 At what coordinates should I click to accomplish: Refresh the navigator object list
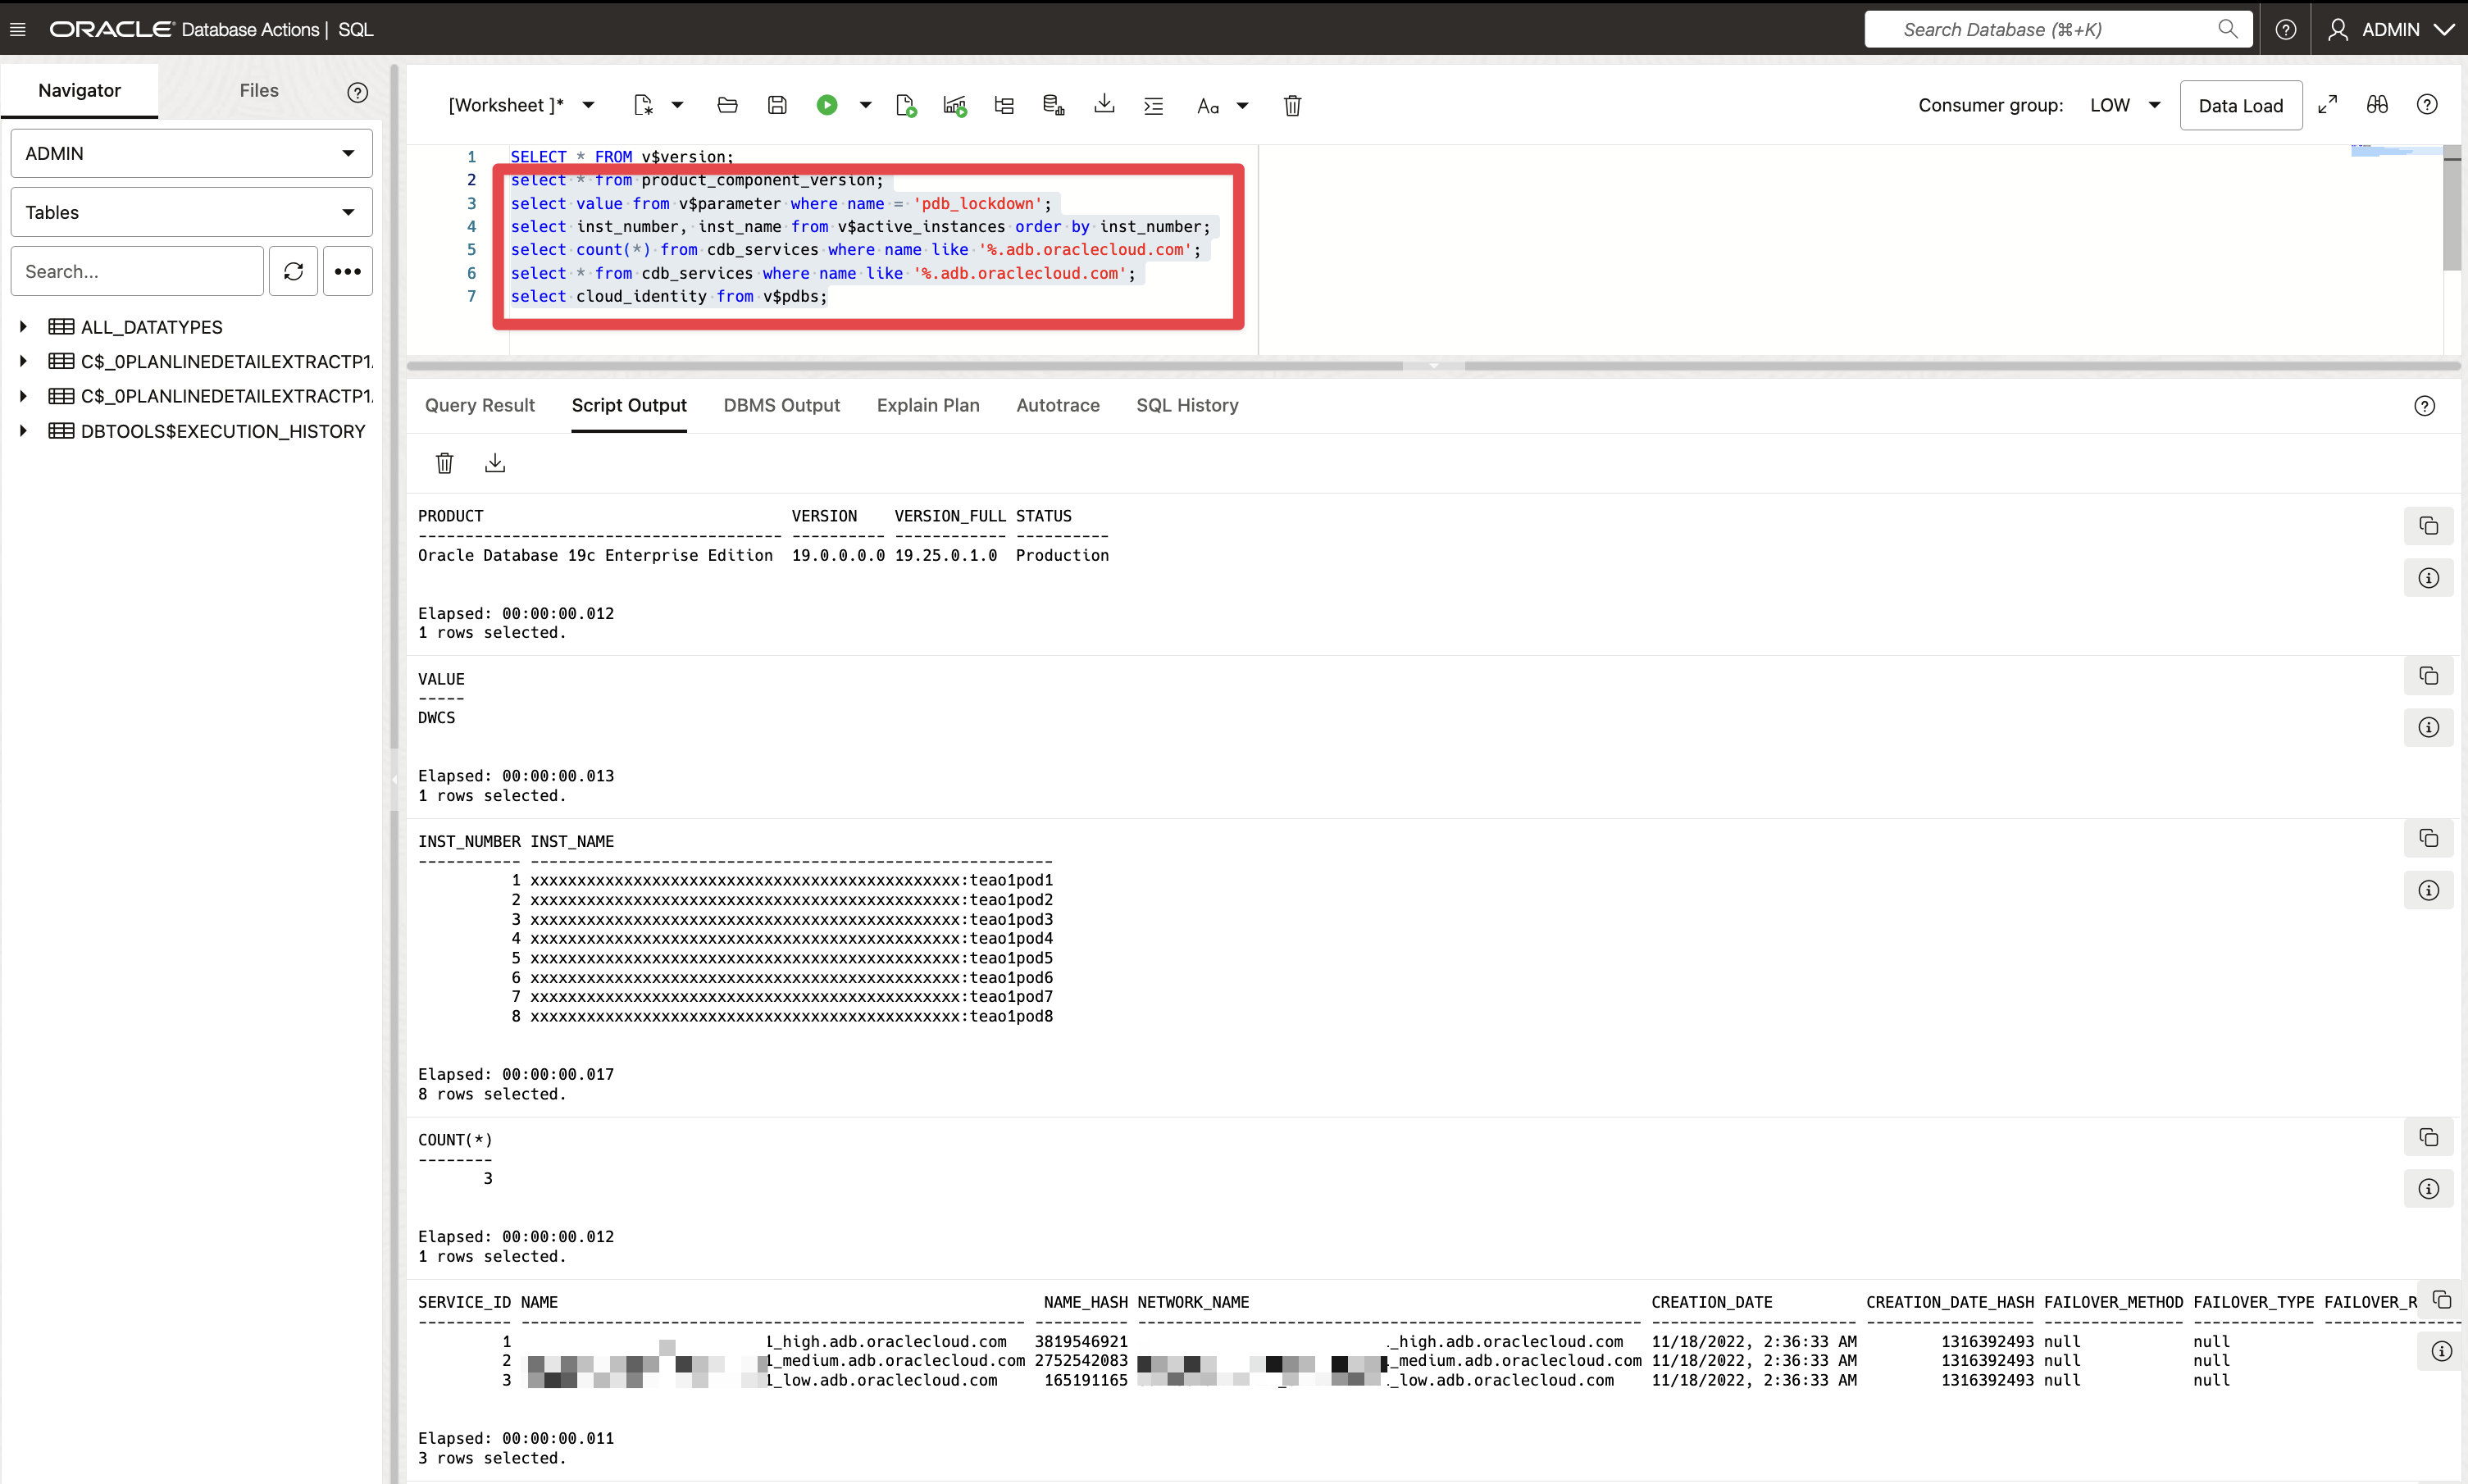pyautogui.click(x=293, y=271)
